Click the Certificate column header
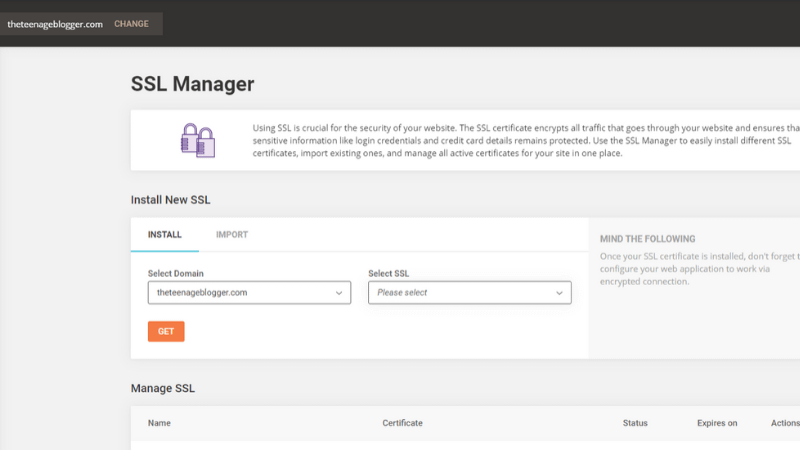The width and height of the screenshot is (800, 450). coord(403,423)
